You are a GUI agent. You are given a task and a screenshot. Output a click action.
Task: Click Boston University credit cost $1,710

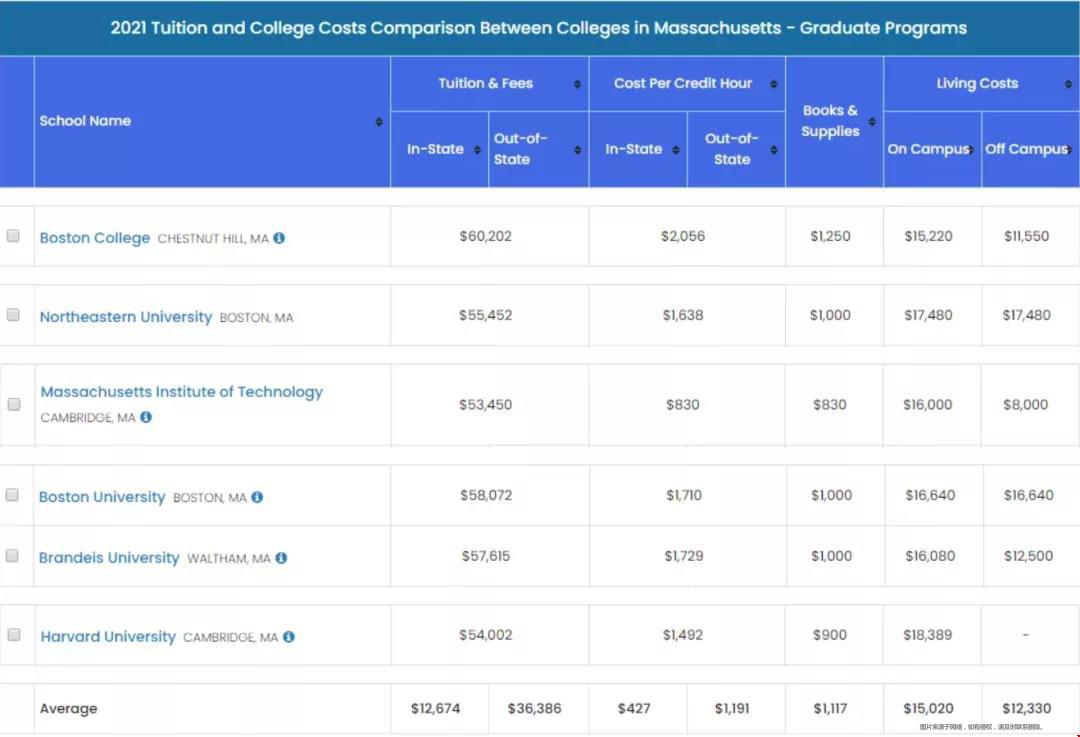point(684,495)
